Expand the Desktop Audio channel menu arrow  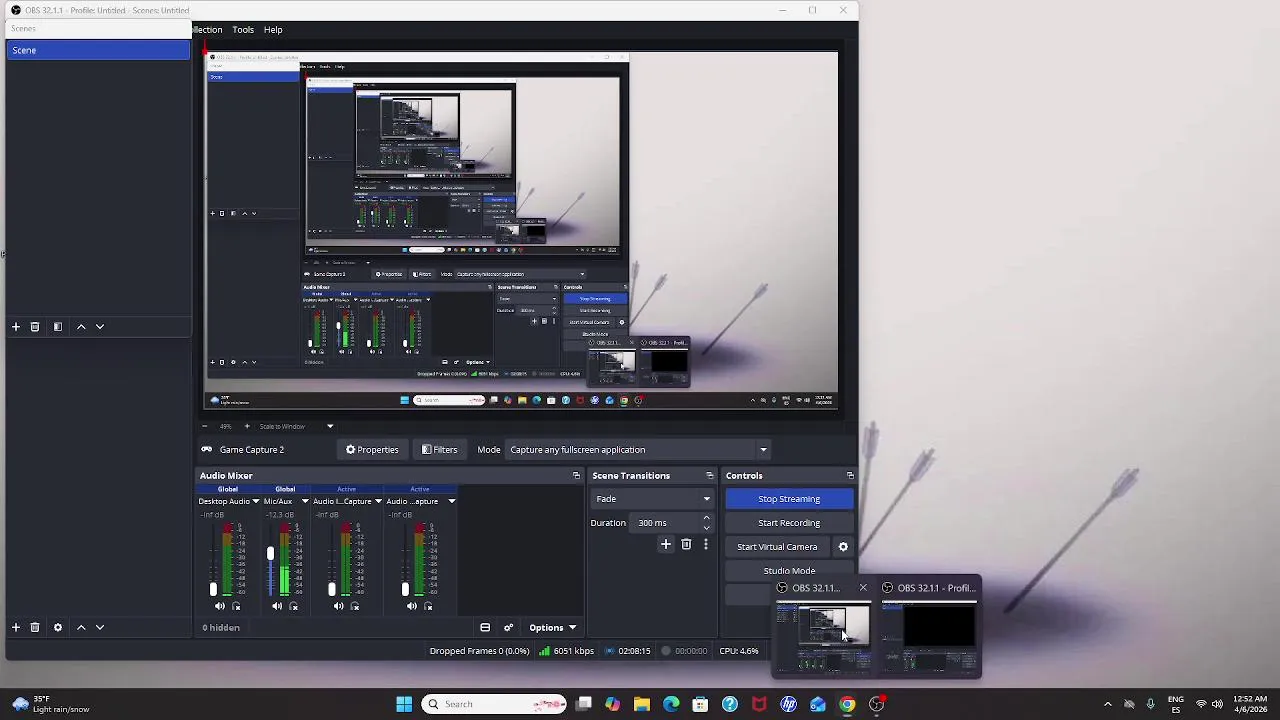click(x=256, y=501)
